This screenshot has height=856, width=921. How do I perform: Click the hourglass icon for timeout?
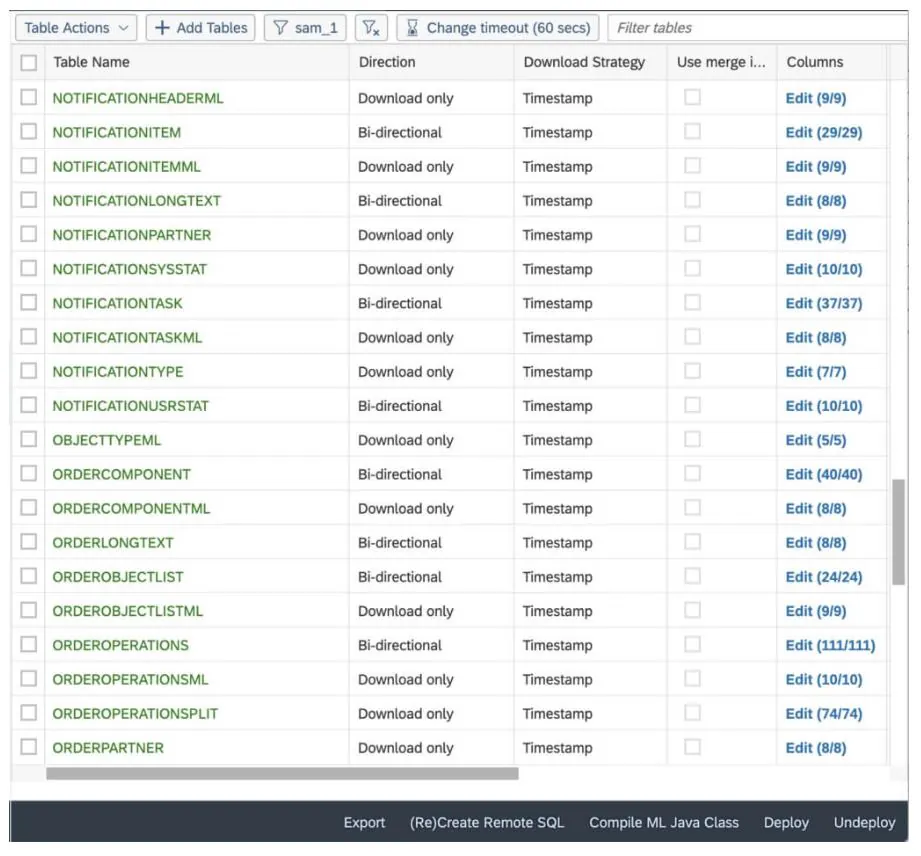(x=412, y=28)
